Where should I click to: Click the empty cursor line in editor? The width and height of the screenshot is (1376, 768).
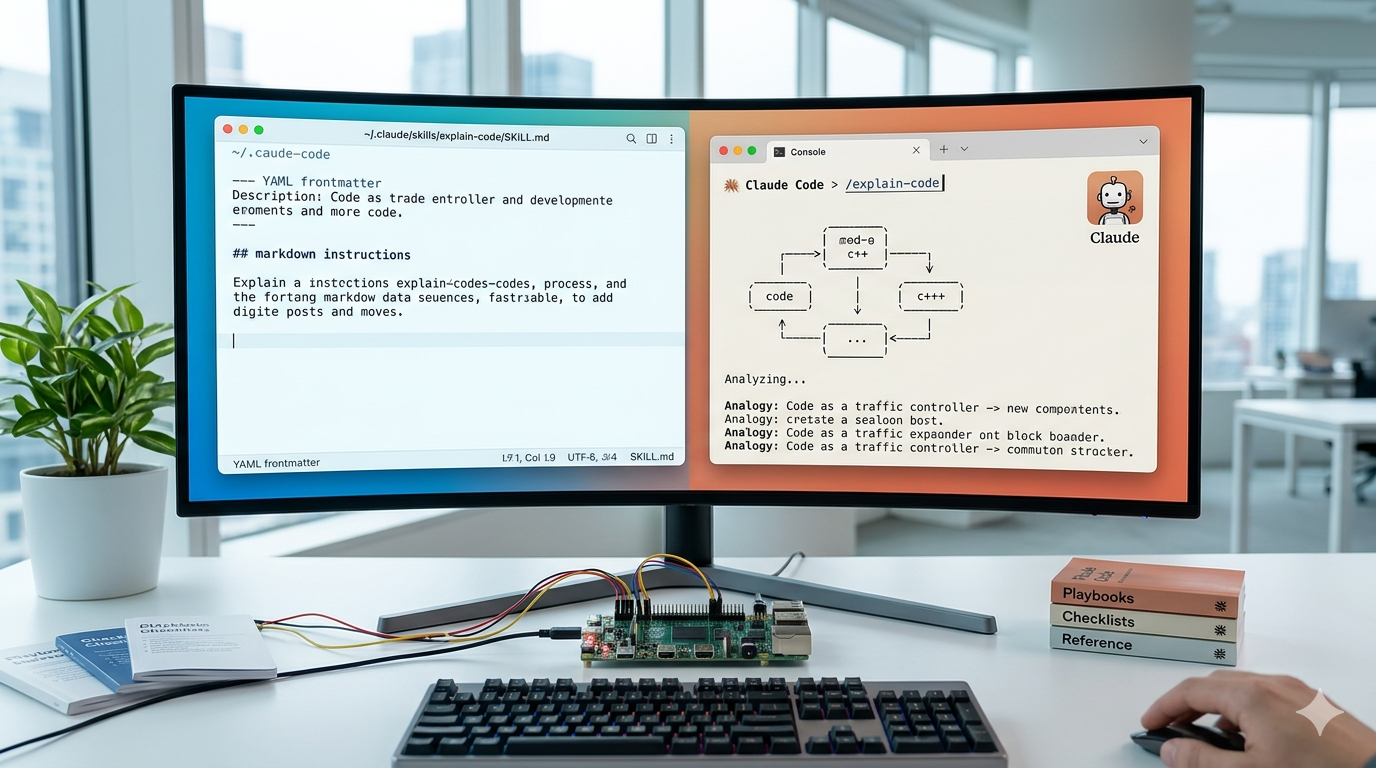tap(451, 340)
